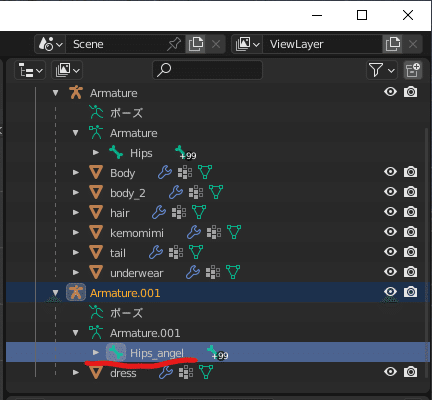432x400 pixels.
Task: Click the wrench icon on dress row
Action: coord(166,372)
